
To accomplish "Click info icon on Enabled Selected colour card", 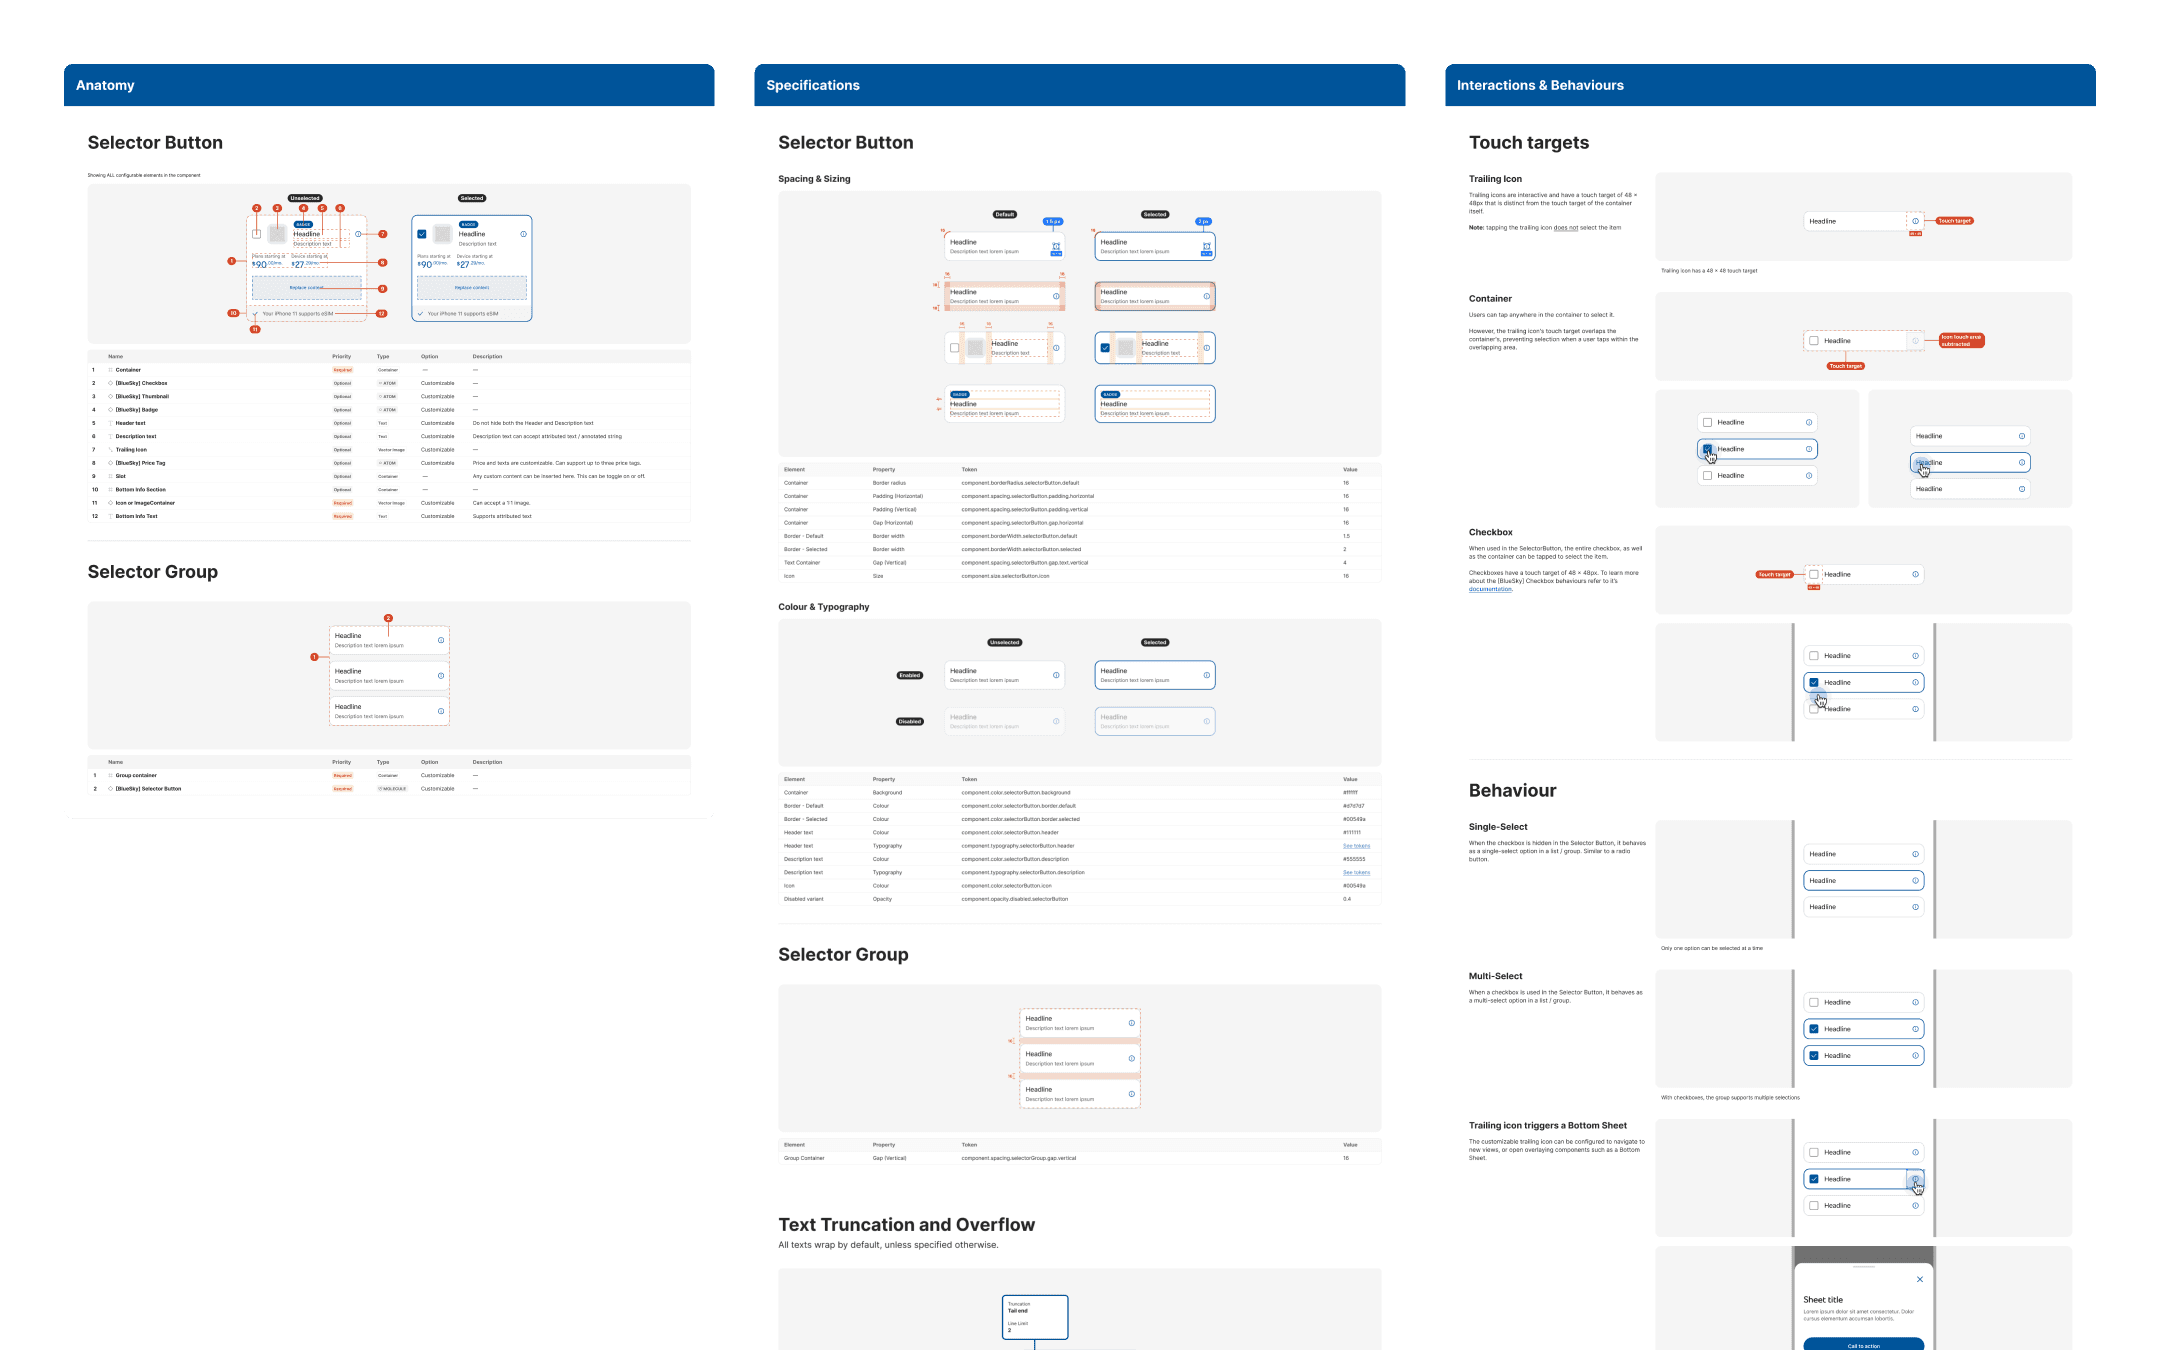I will tap(1206, 675).
